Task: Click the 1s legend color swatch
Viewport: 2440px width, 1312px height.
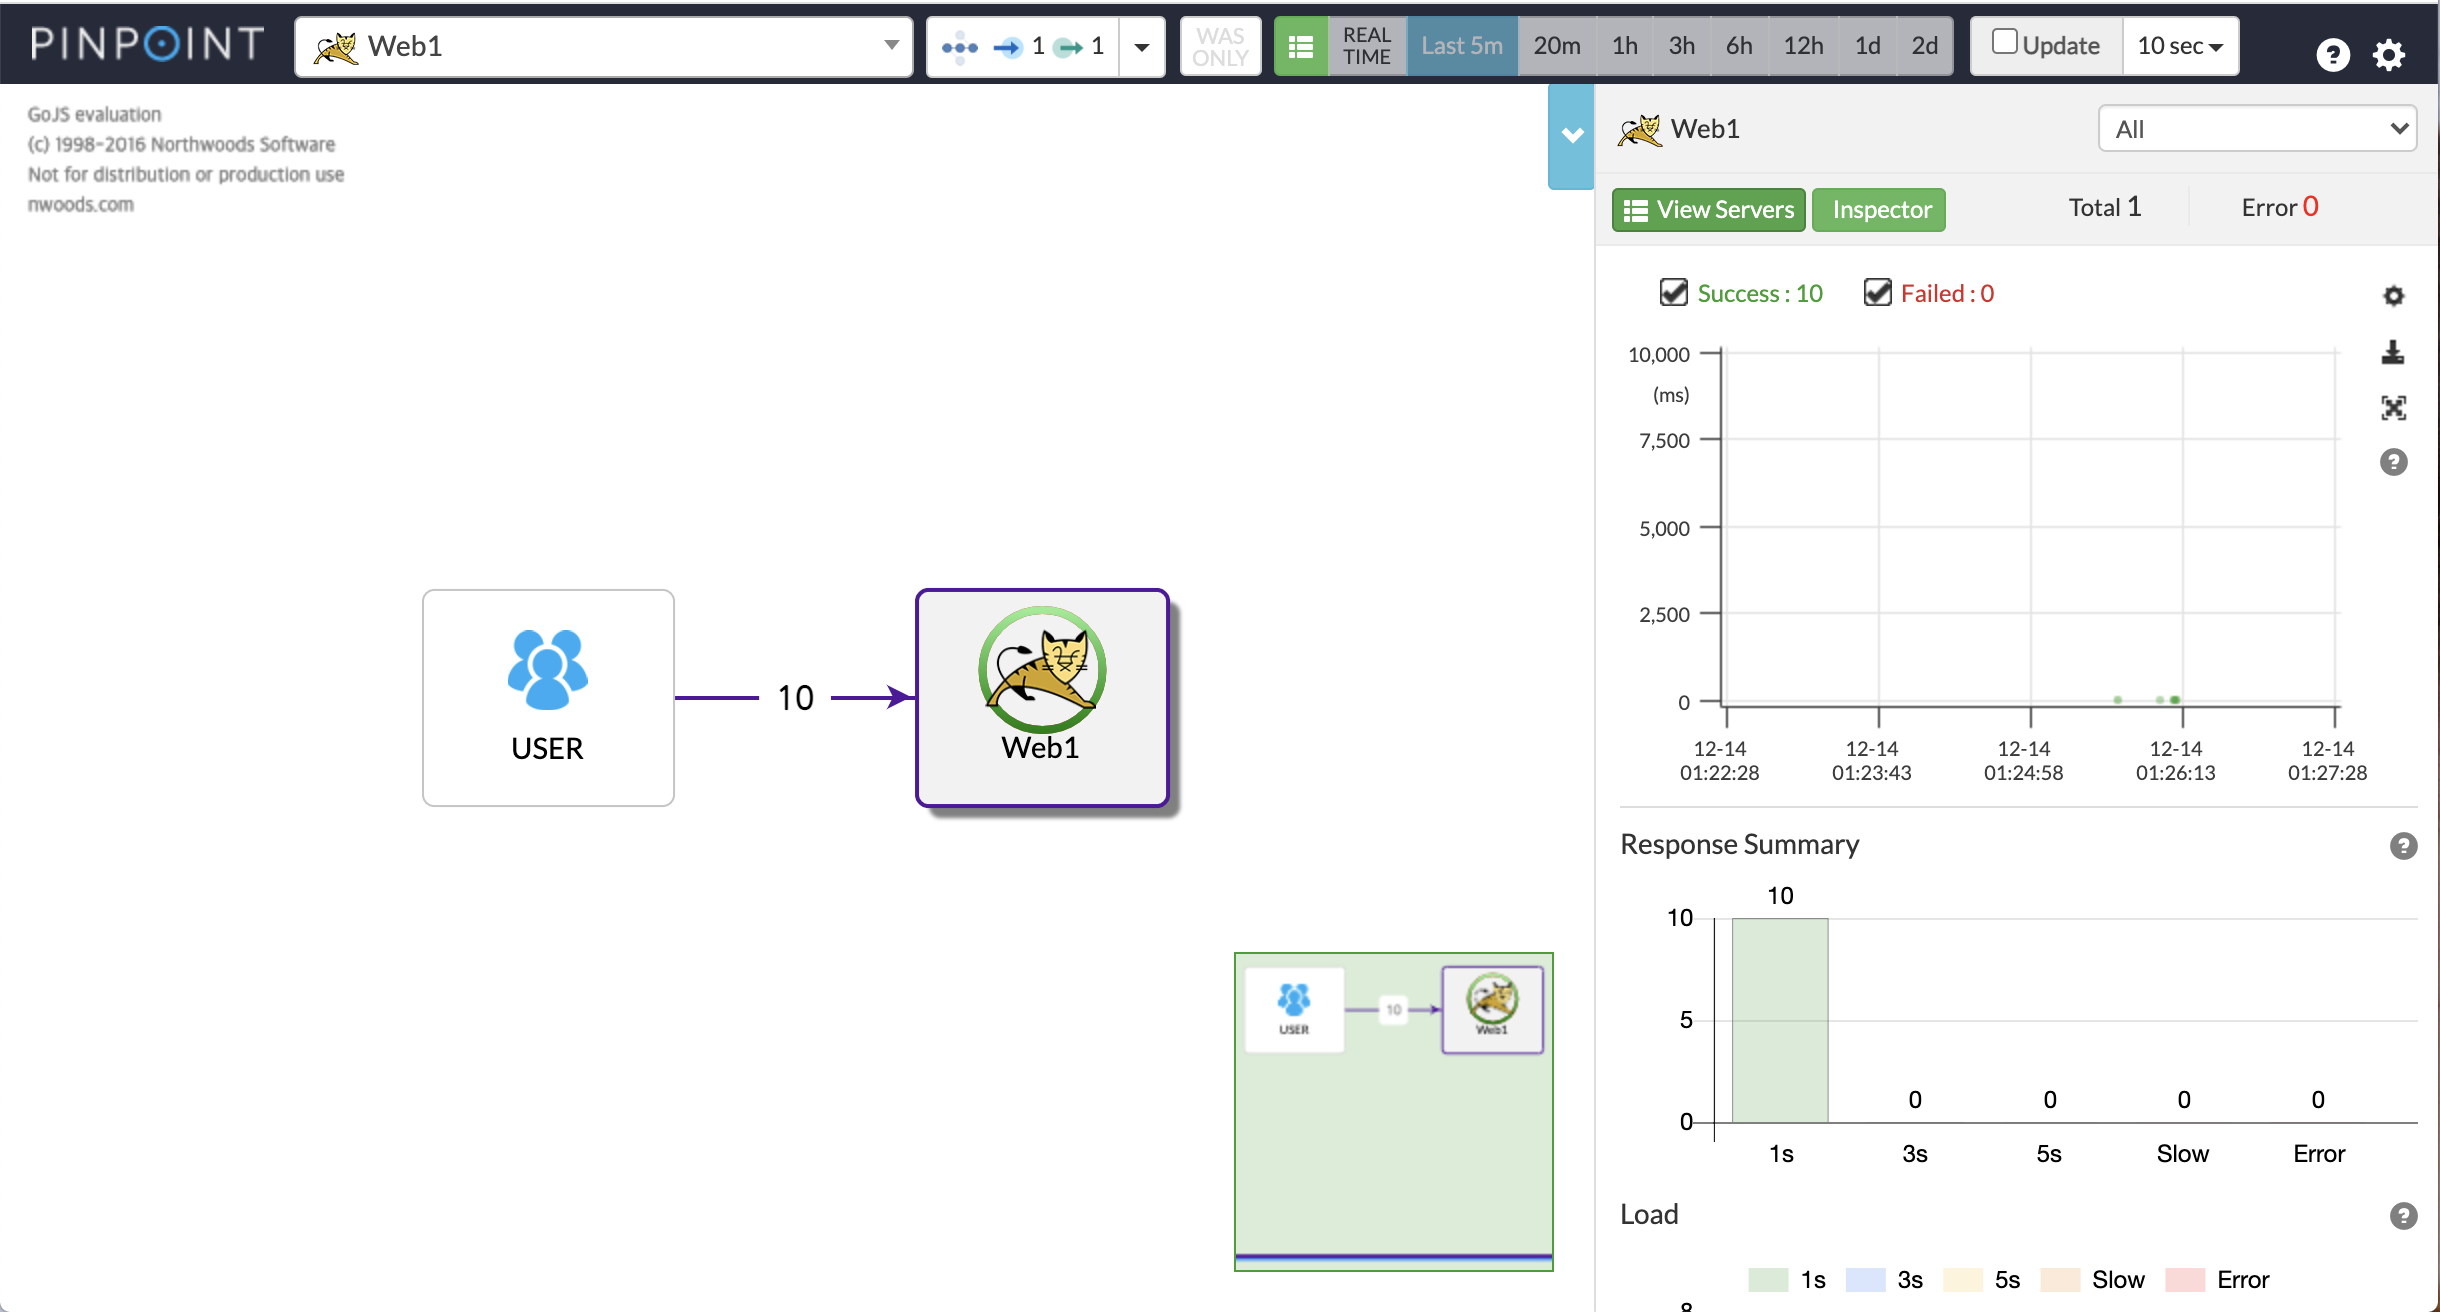Action: (x=1767, y=1280)
